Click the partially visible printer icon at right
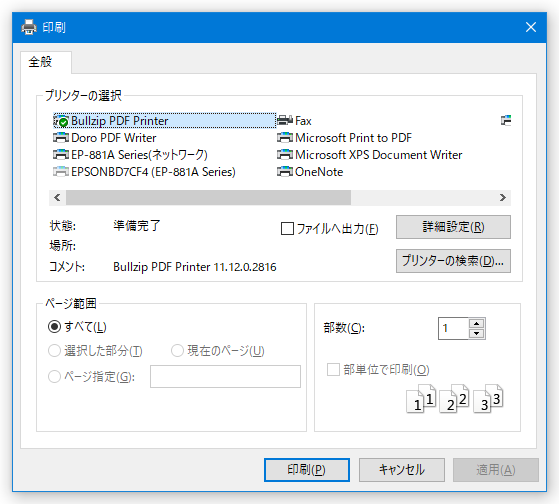This screenshot has height=504, width=559. (506, 120)
